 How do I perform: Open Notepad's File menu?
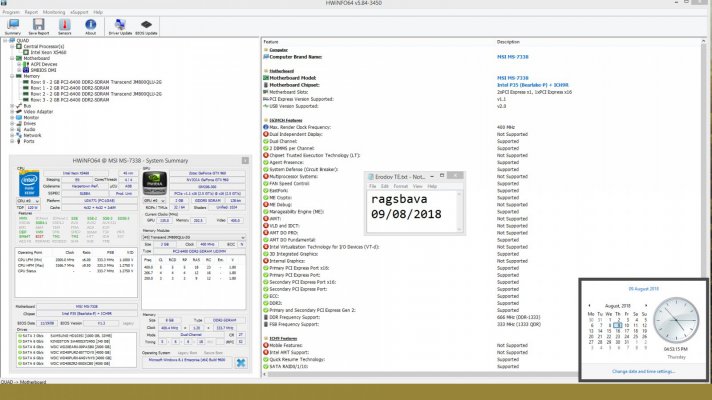tap(372, 186)
